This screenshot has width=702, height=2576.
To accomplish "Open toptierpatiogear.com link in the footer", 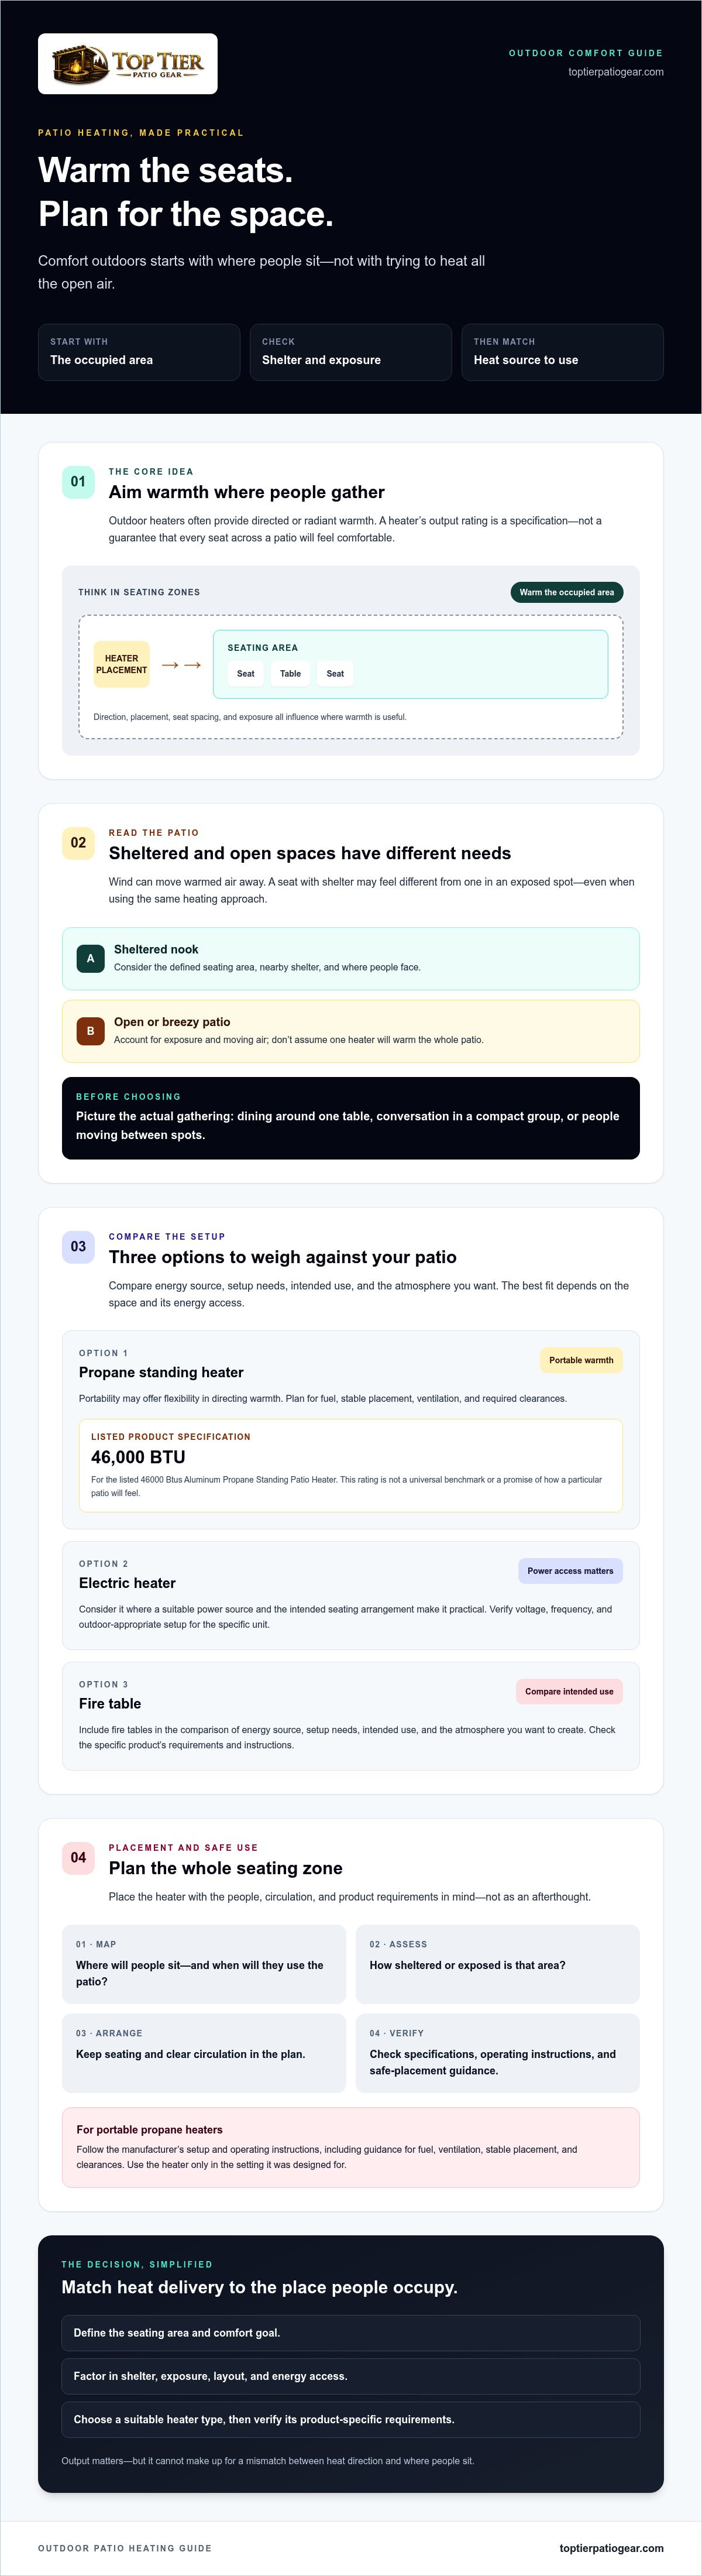I will coord(611,2548).
